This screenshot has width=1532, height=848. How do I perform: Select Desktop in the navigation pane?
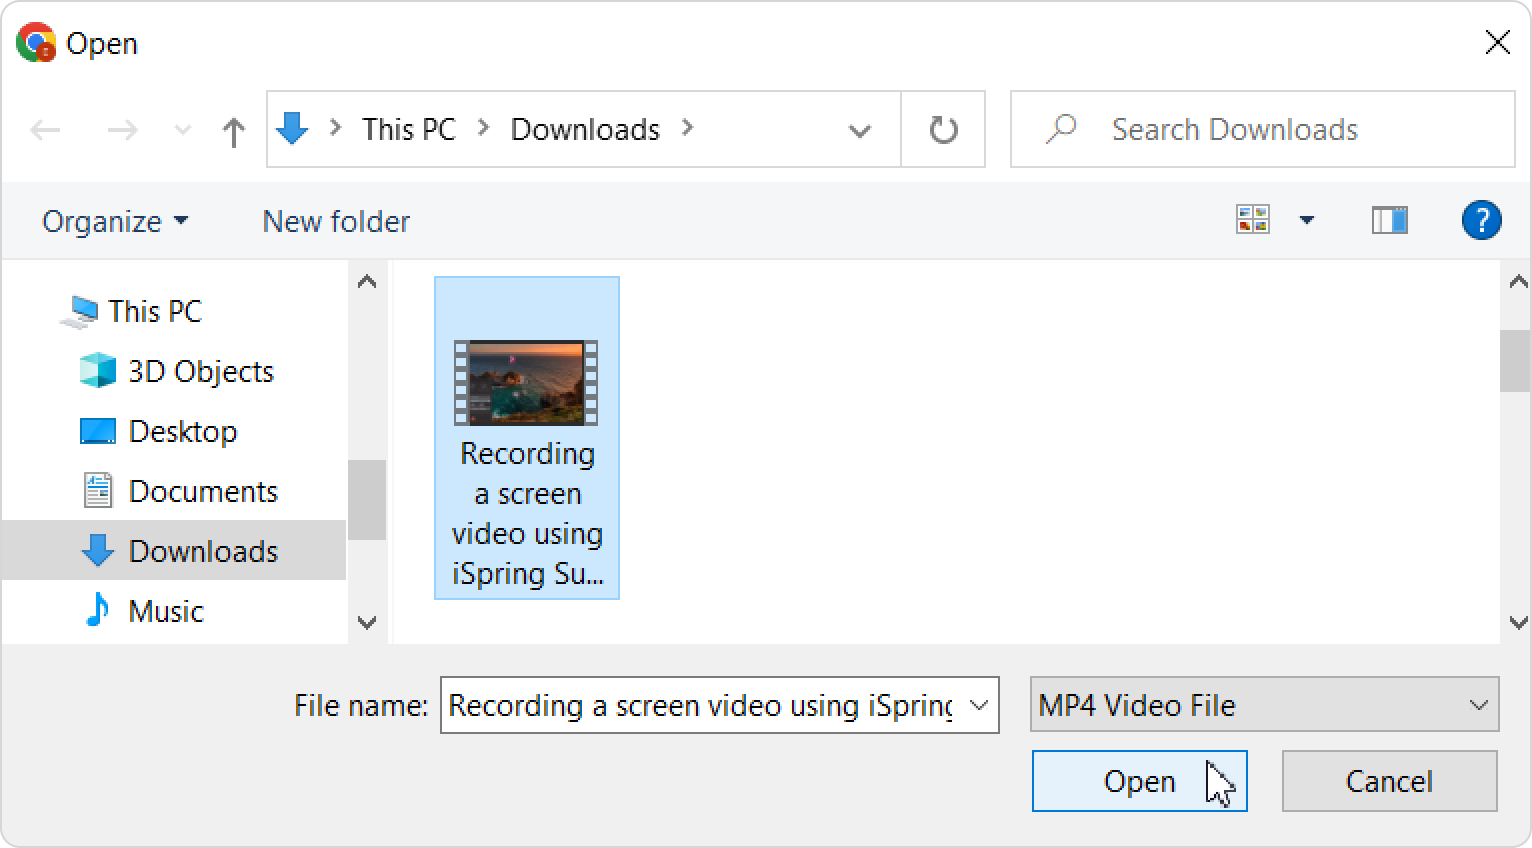coord(183,431)
